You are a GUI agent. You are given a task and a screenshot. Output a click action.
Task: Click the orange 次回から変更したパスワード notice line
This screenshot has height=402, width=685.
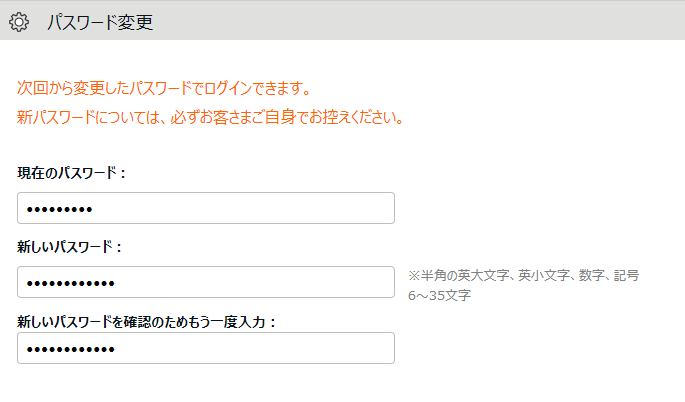click(x=164, y=88)
